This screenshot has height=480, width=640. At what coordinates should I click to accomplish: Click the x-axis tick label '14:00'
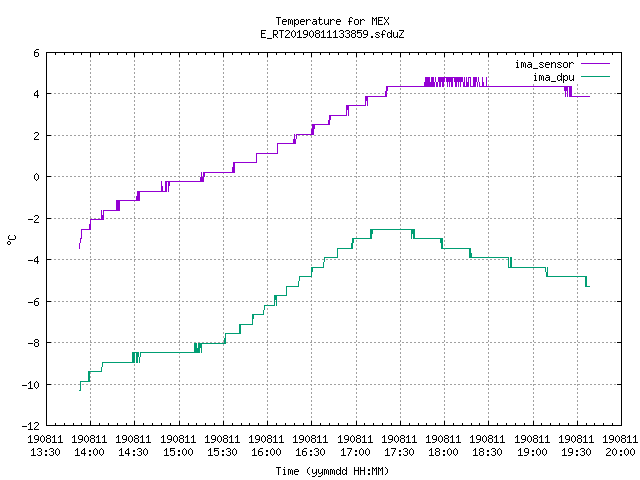point(89,452)
